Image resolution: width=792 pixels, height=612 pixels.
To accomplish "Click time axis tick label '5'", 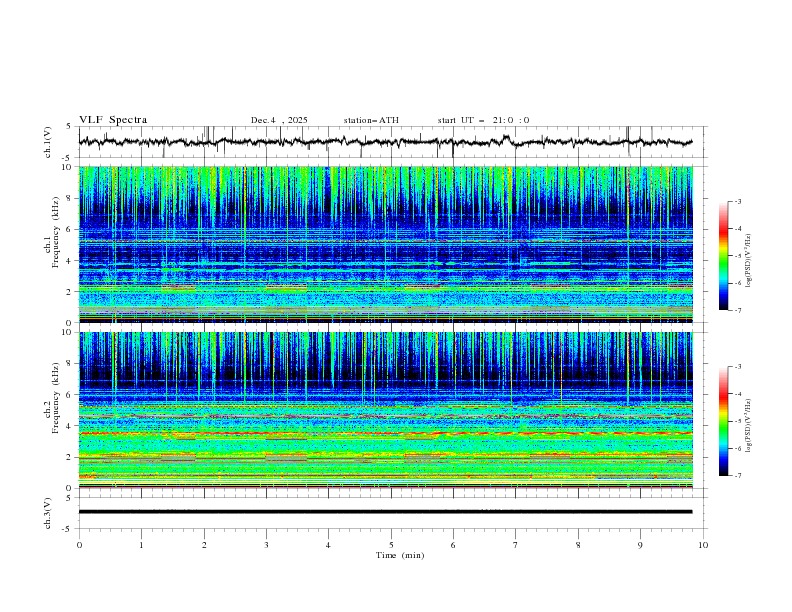I will click(391, 545).
